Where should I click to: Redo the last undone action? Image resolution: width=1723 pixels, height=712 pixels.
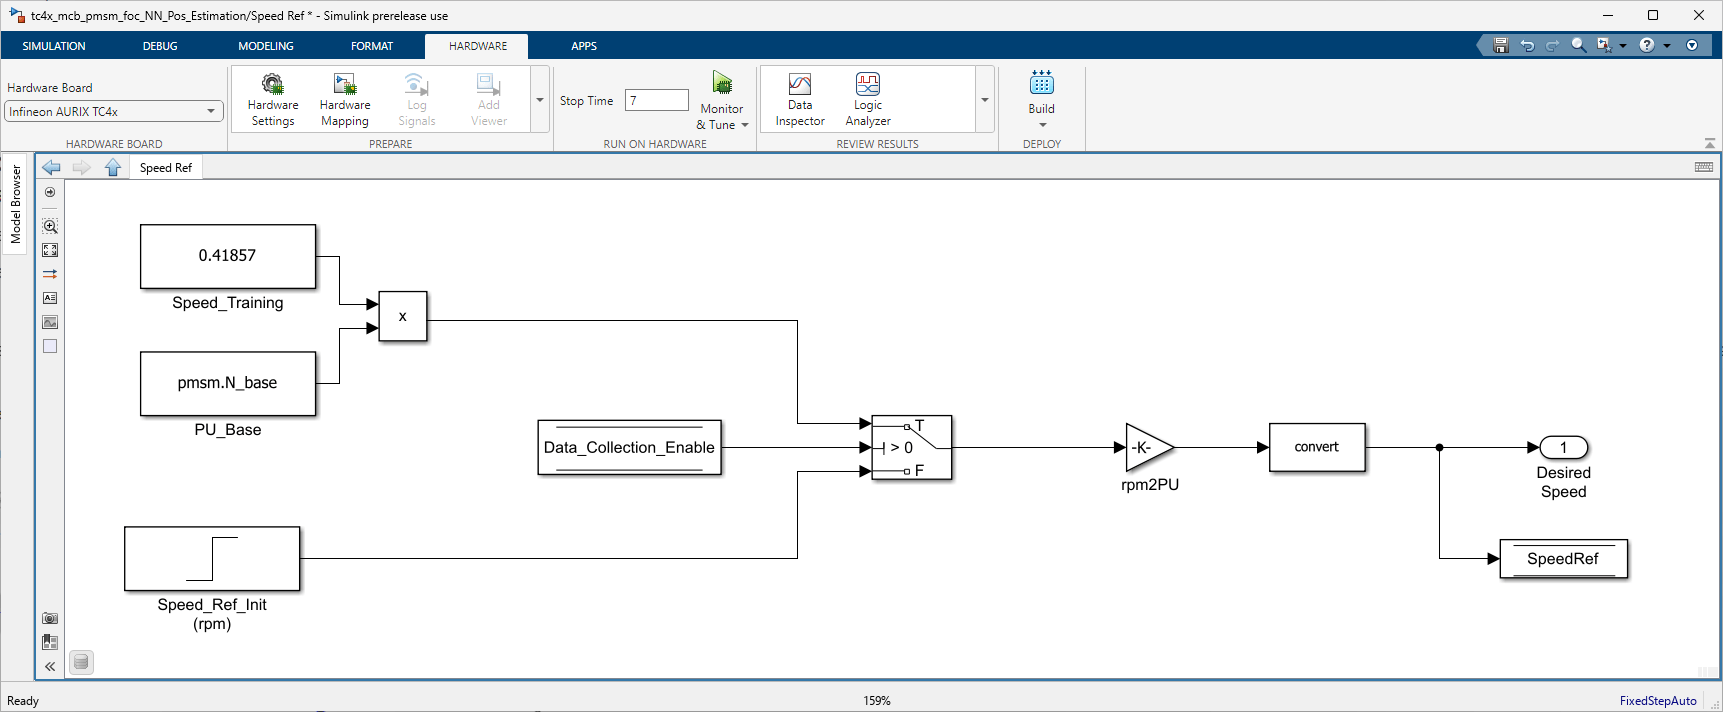click(1553, 45)
